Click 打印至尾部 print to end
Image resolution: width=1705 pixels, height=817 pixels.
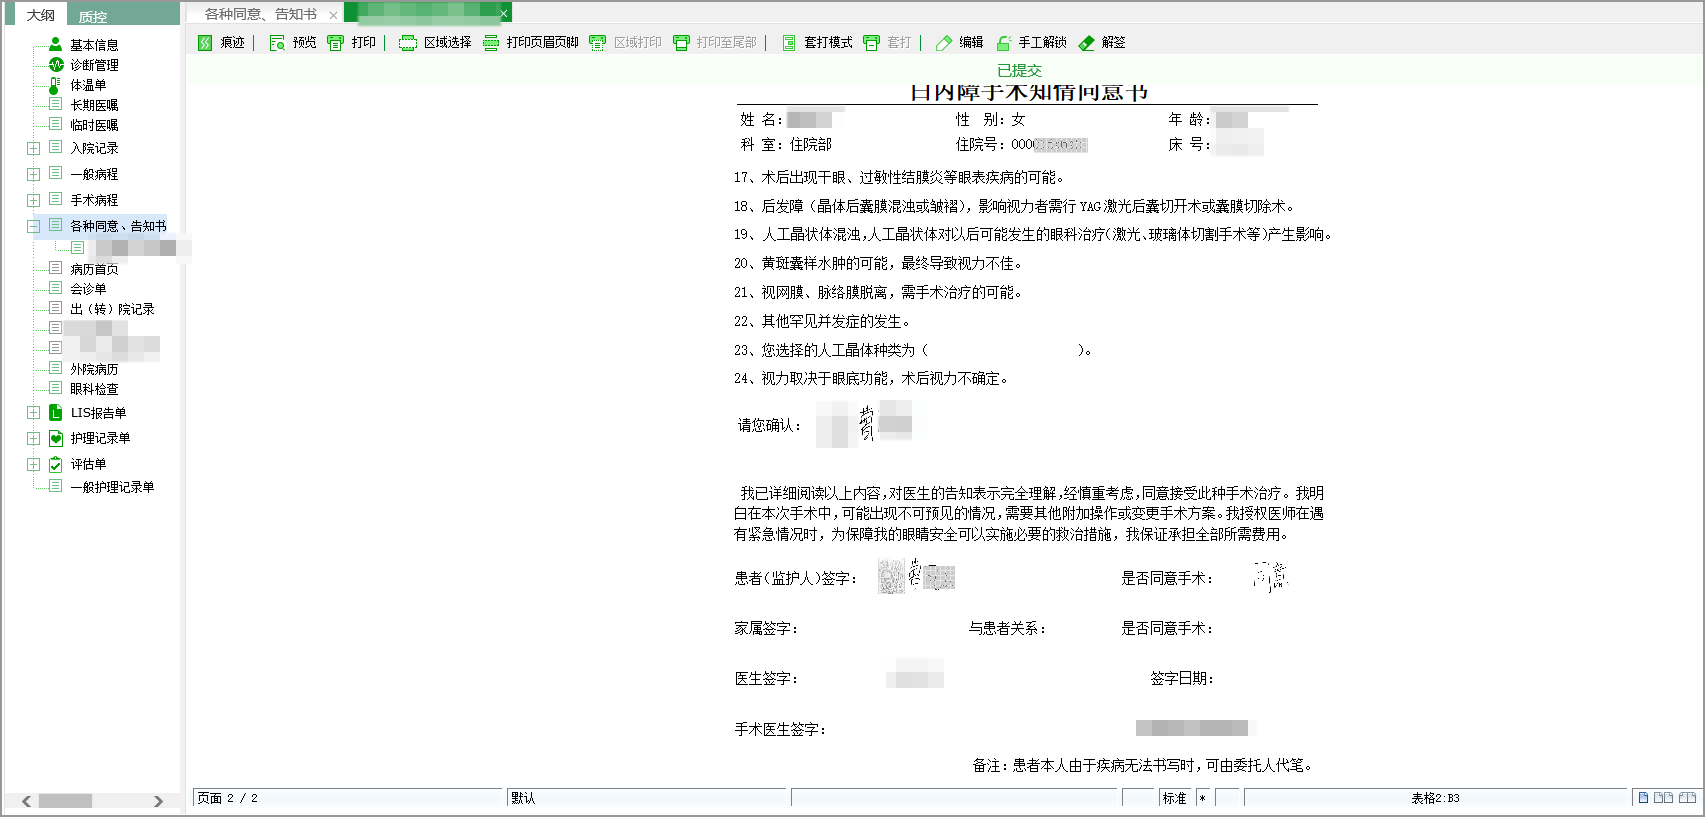tap(714, 42)
